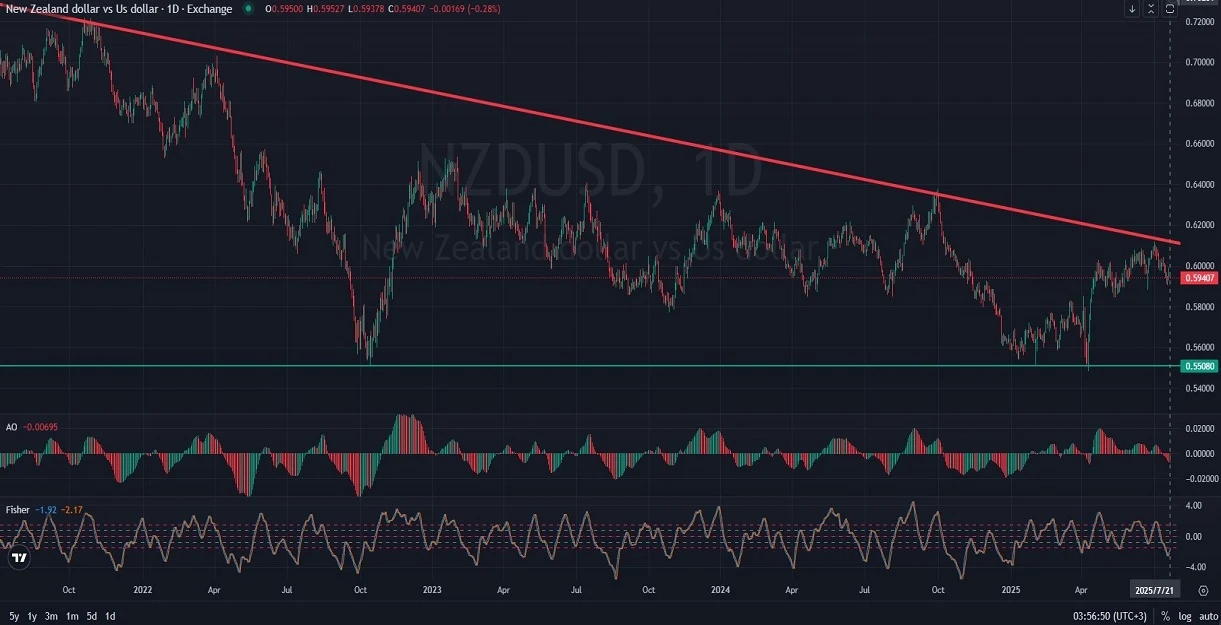This screenshot has height=625, width=1221.
Task: Click the New Zealand dollar vs US dollar title
Action: (118, 9)
